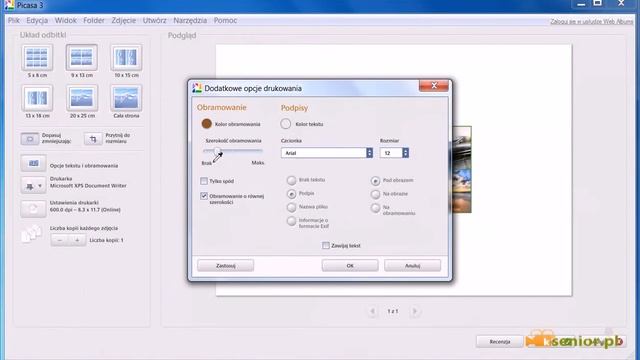
Task: Expand the printer selection dropdown arrow
Action: (40, 186)
